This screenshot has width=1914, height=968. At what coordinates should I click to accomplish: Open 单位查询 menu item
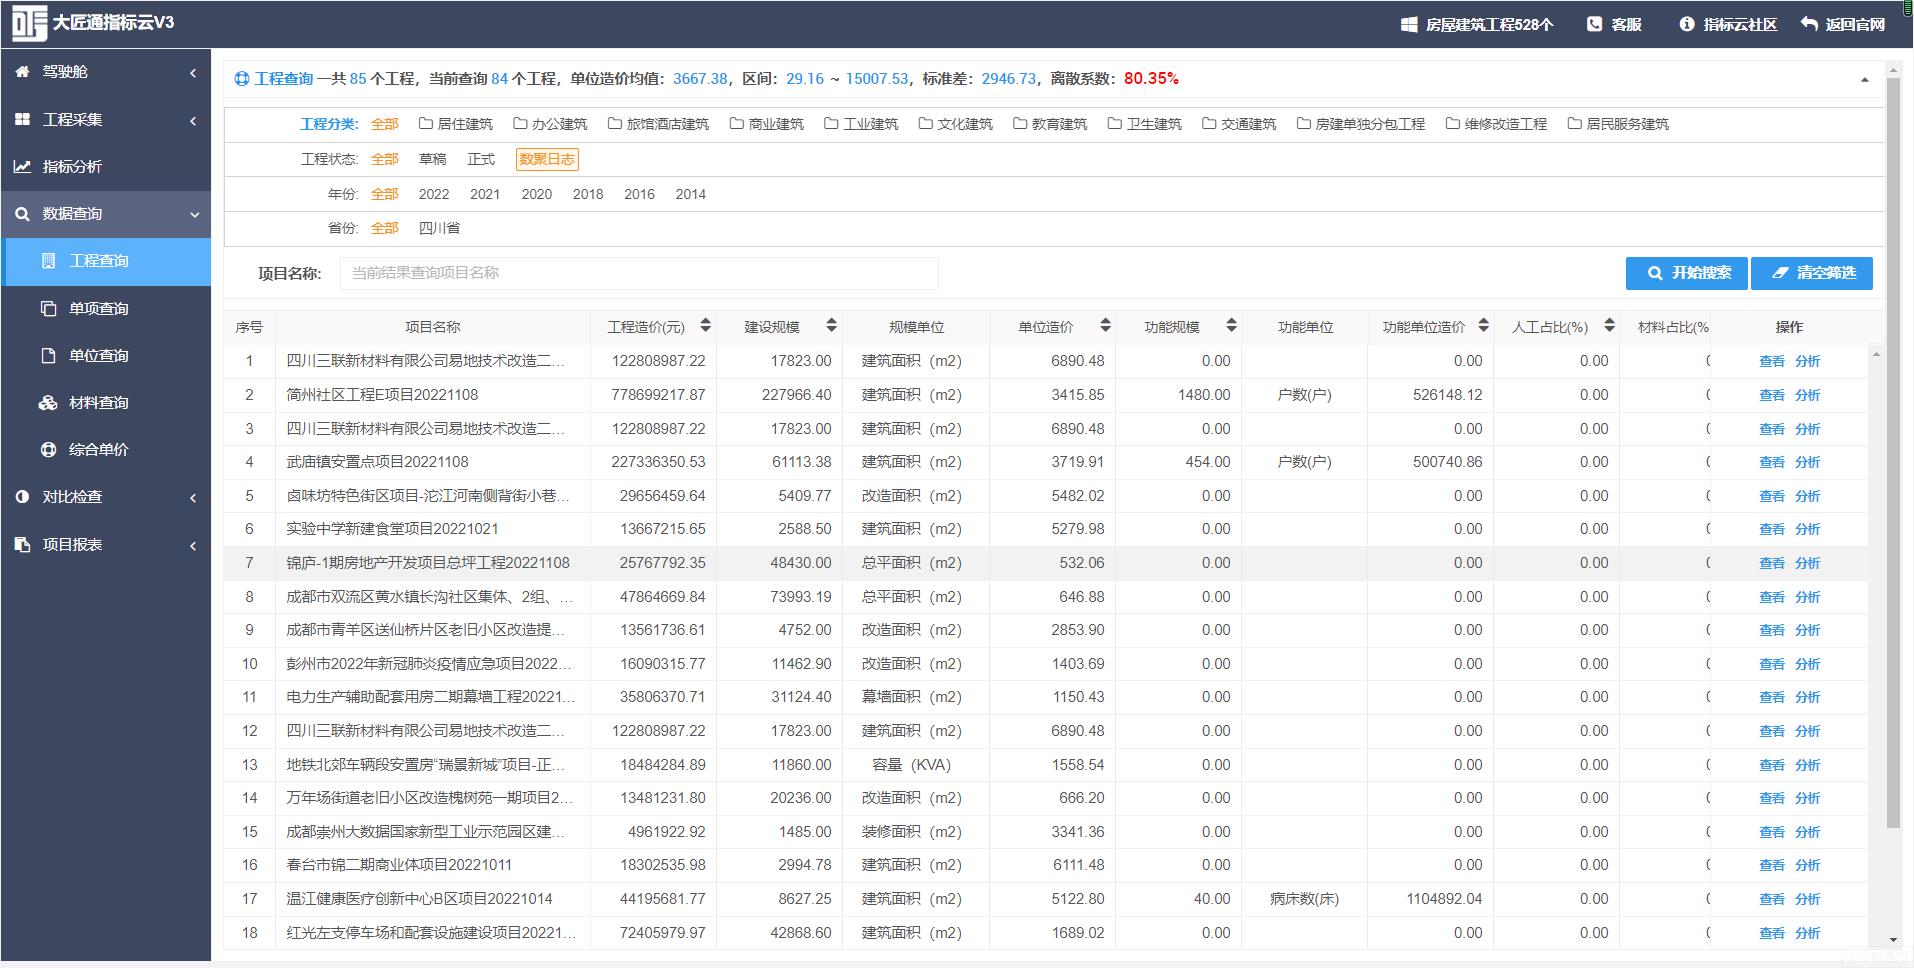106,355
